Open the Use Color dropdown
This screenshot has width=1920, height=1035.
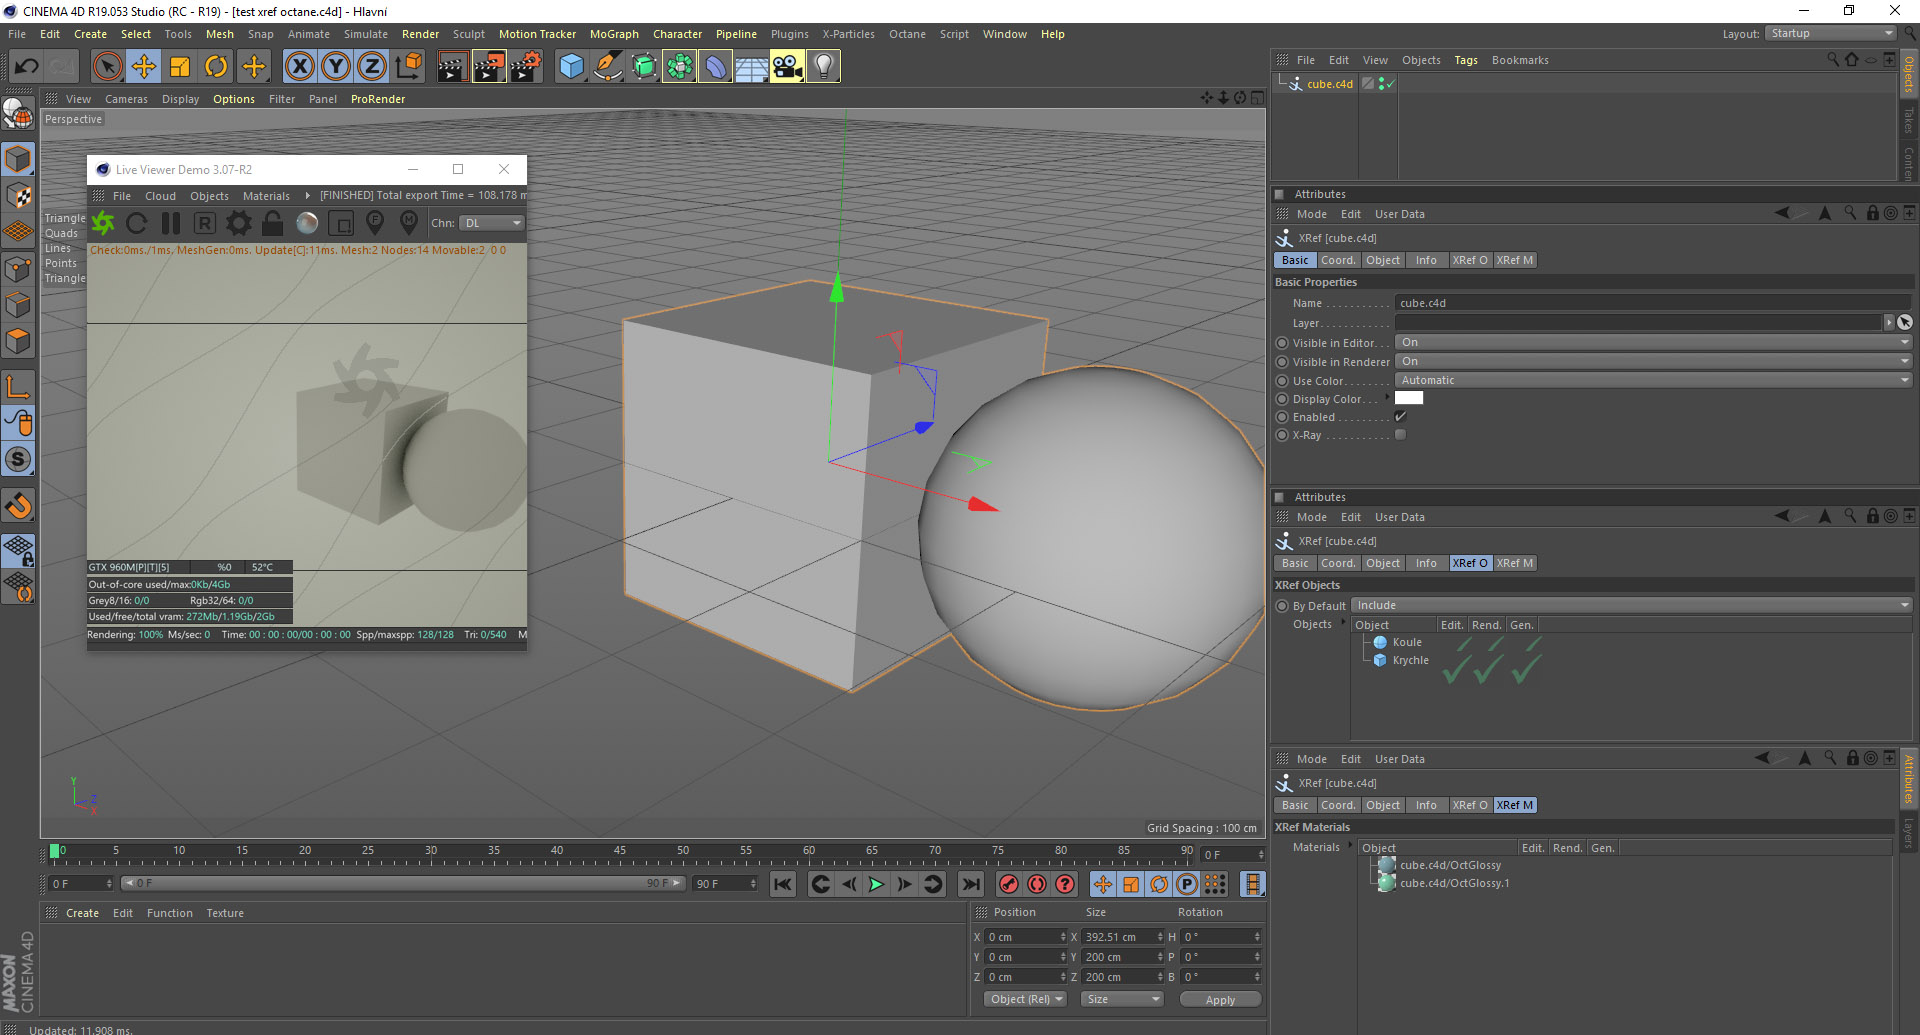tap(1653, 380)
